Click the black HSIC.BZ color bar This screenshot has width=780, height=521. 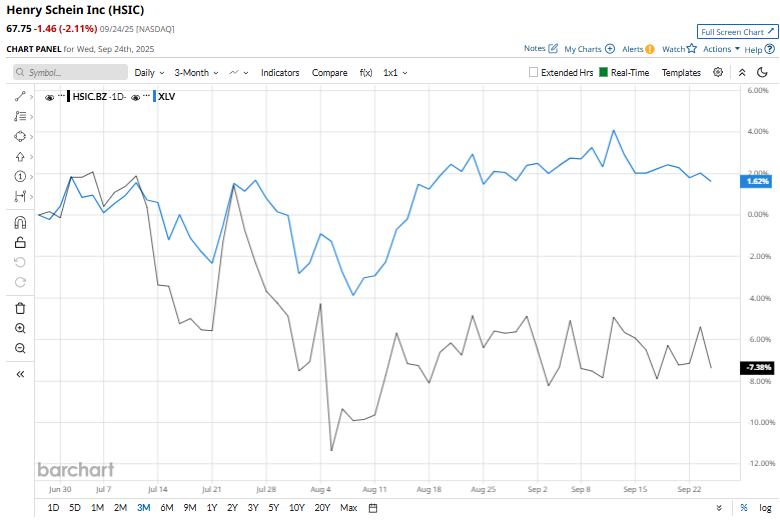click(69, 97)
